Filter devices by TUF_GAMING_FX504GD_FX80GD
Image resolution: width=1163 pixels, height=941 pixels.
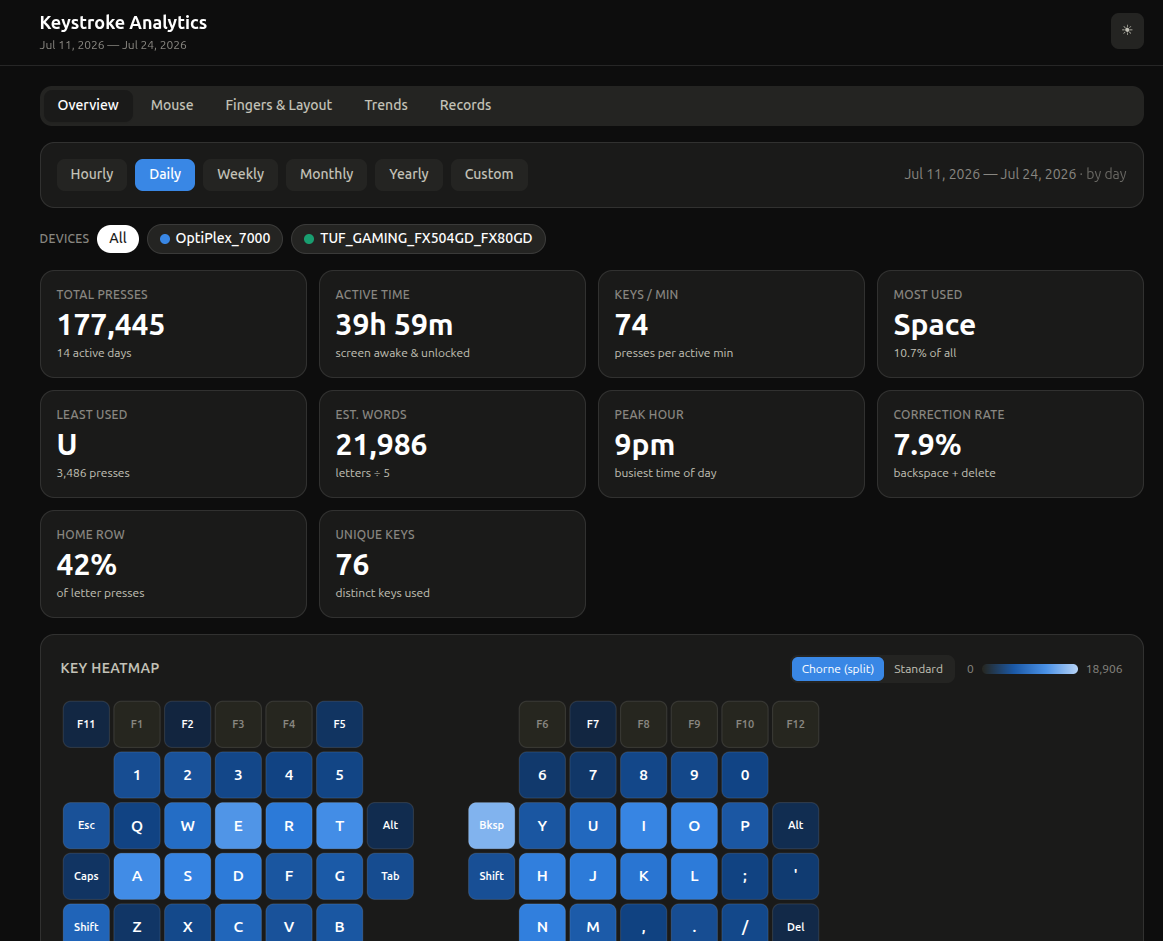tap(418, 239)
